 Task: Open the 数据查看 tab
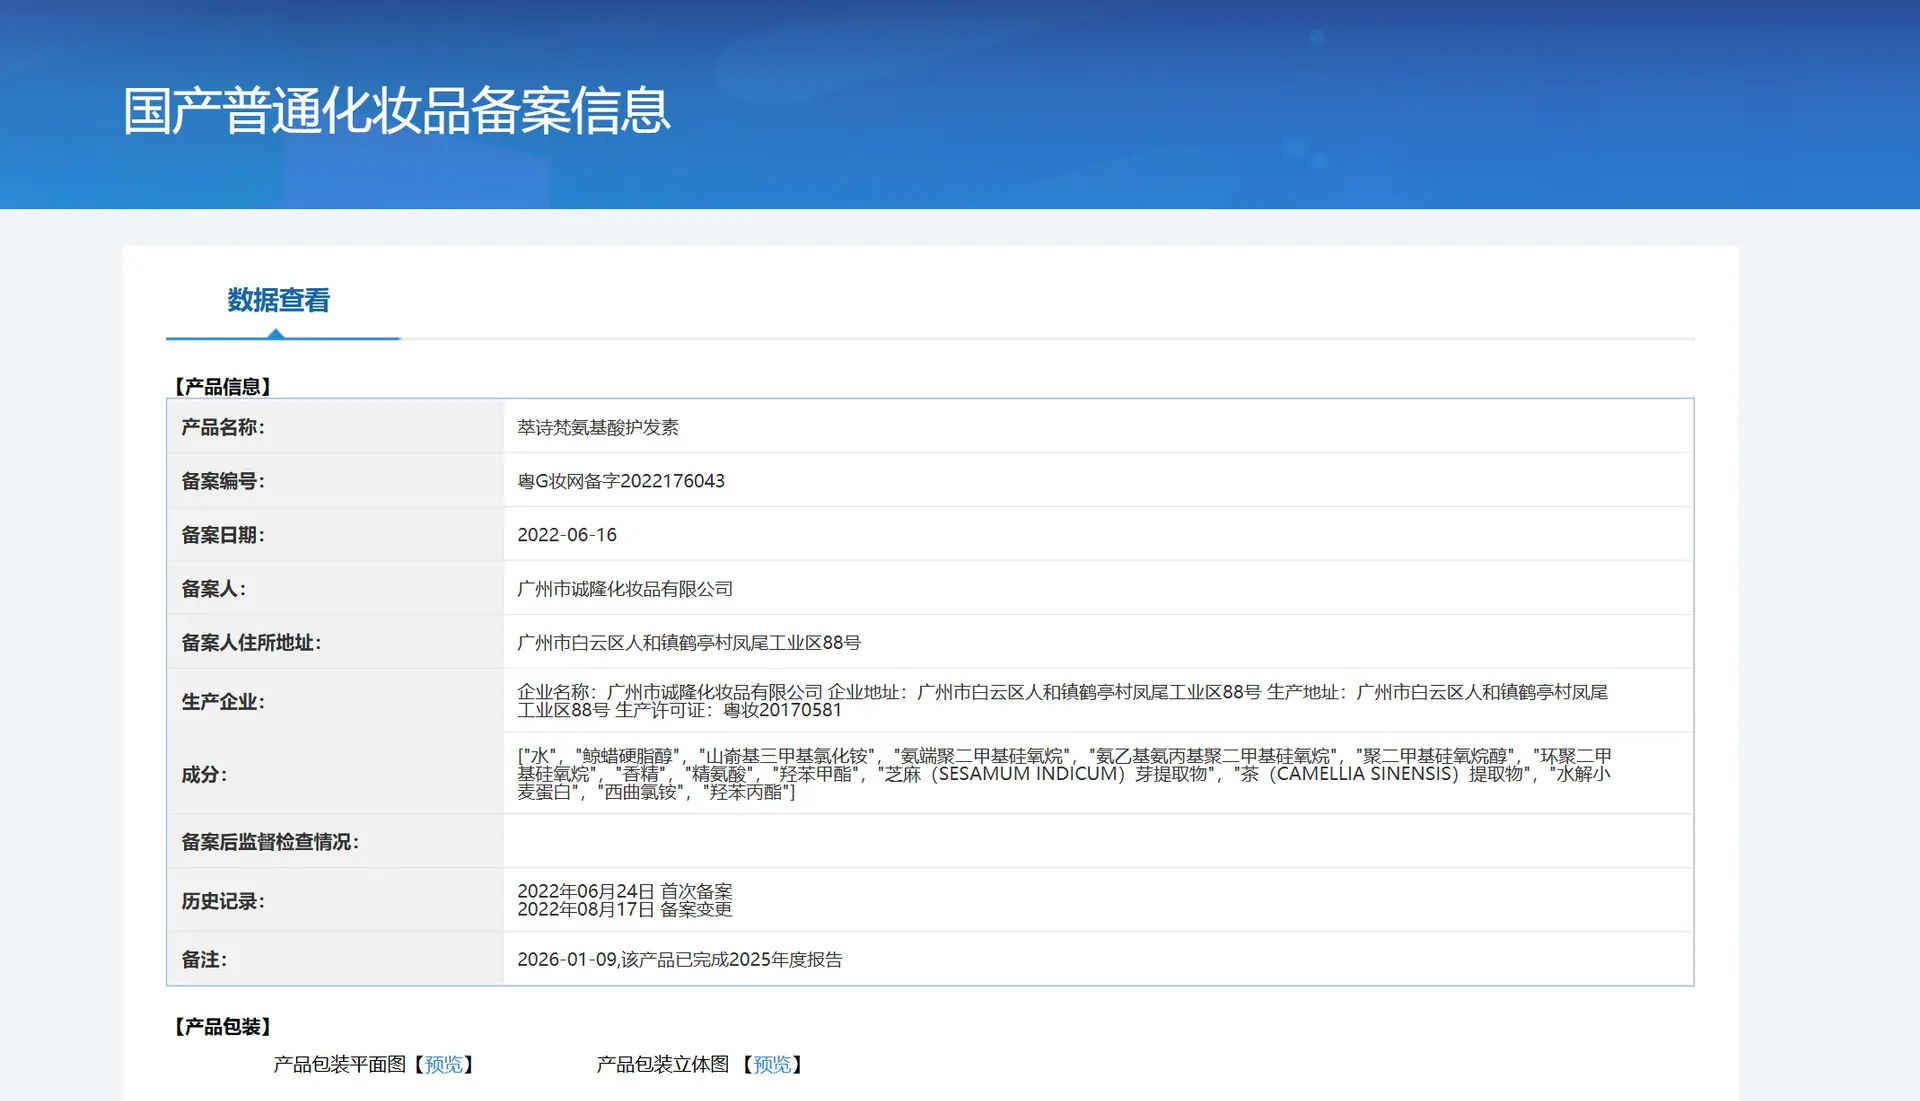pos(278,300)
